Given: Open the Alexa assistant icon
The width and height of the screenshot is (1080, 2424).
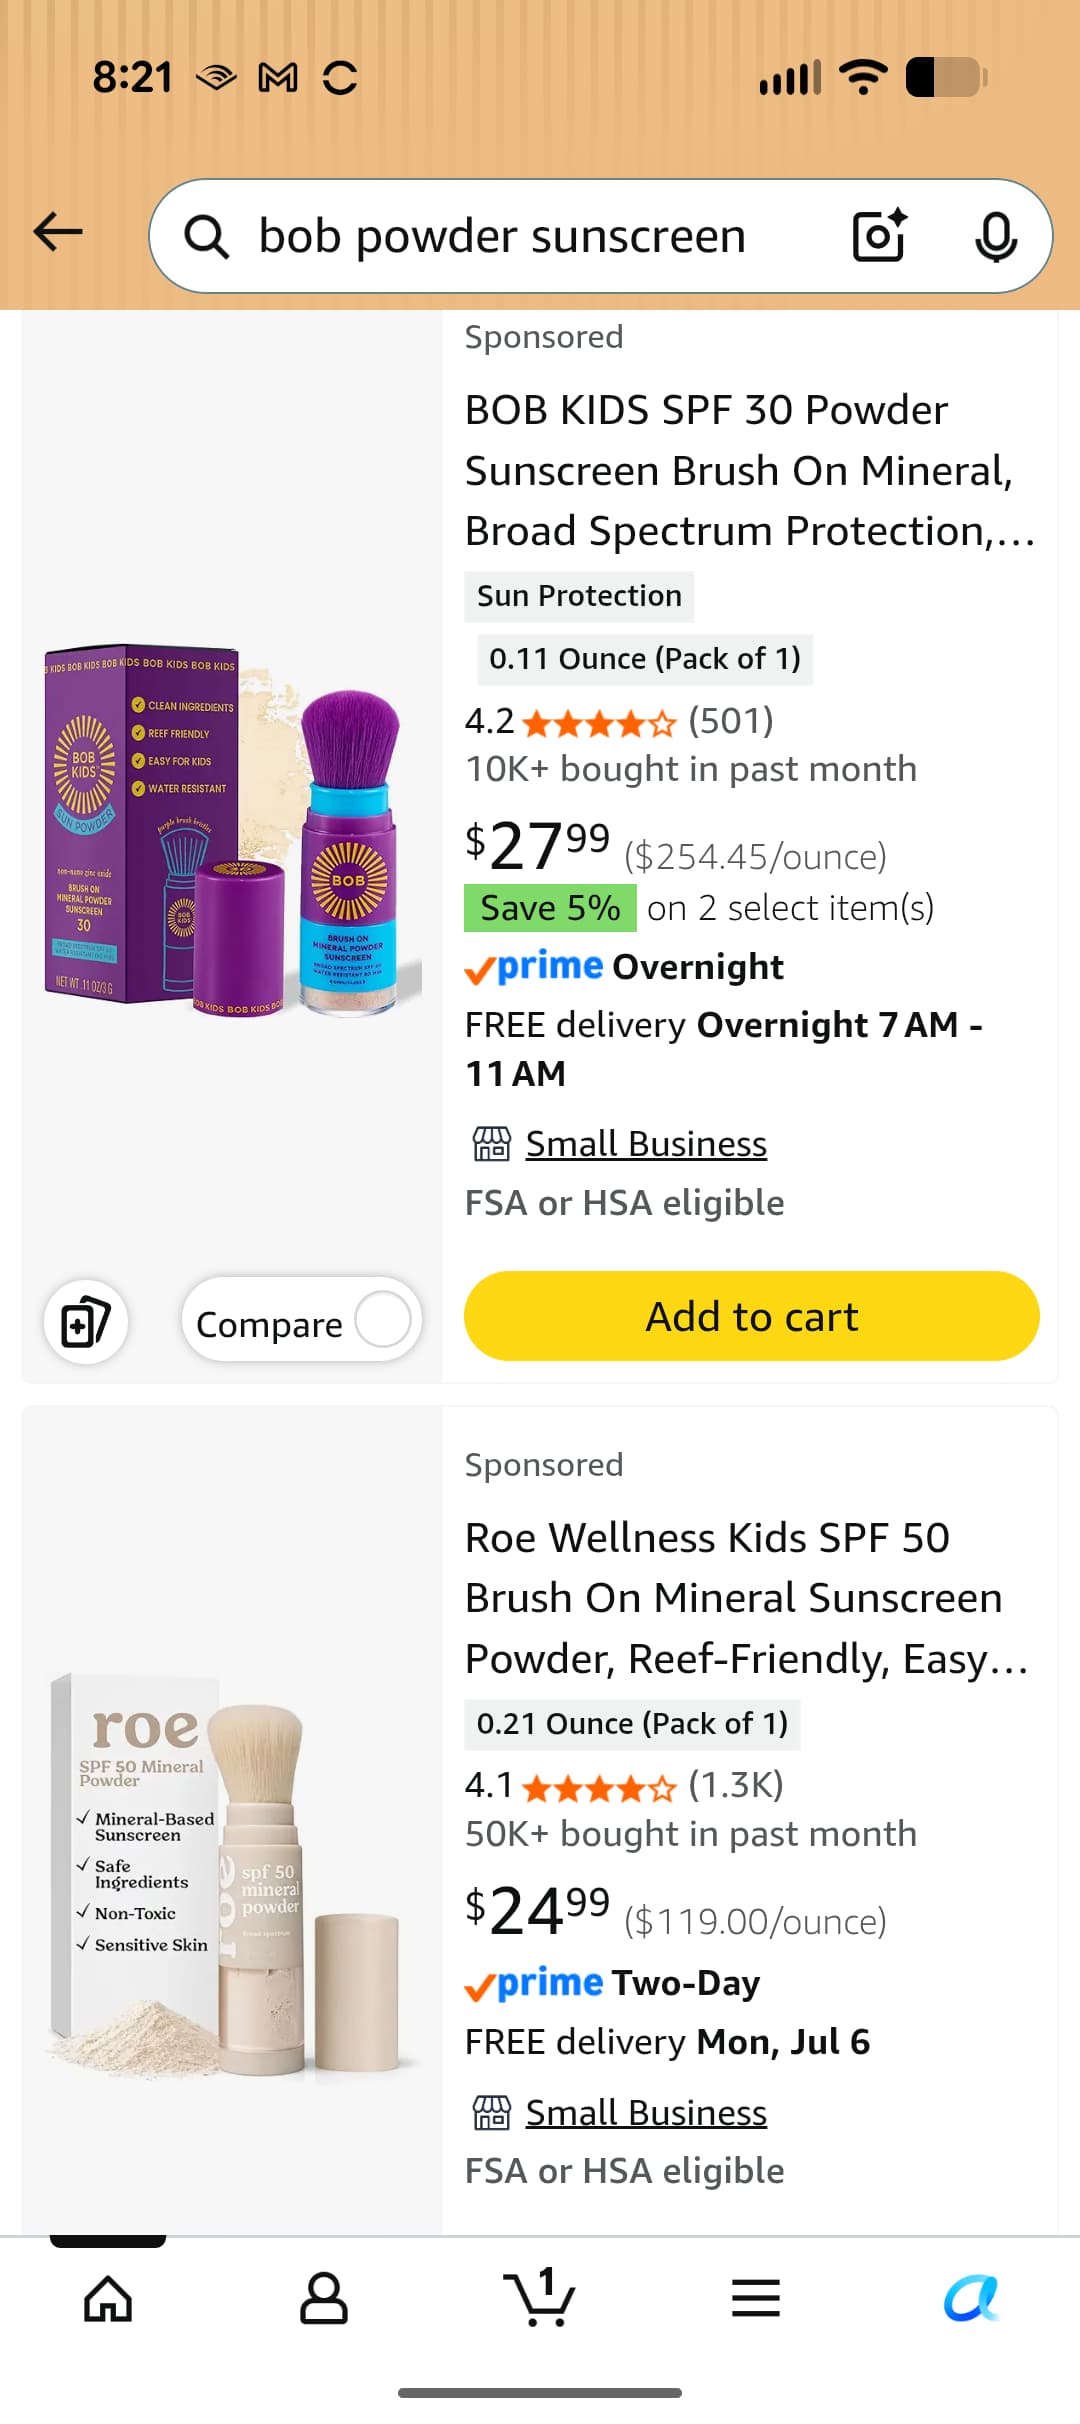Looking at the screenshot, I should point(971,2298).
